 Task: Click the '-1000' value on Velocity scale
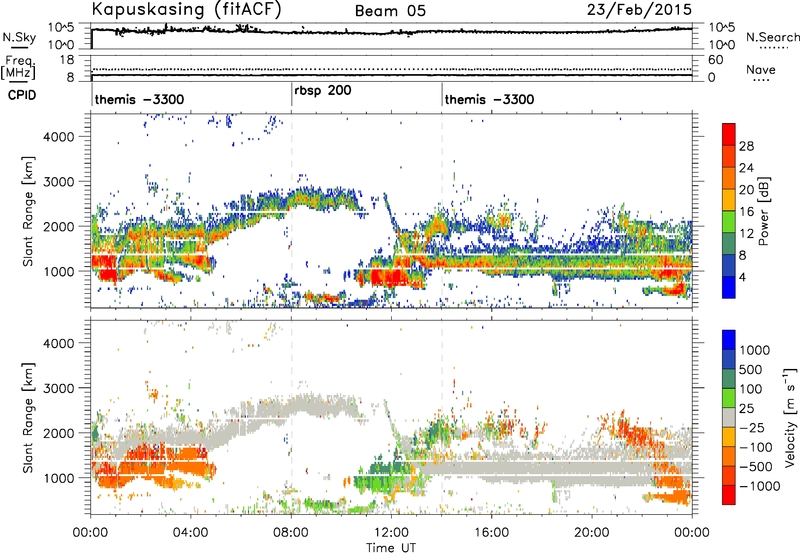click(760, 486)
